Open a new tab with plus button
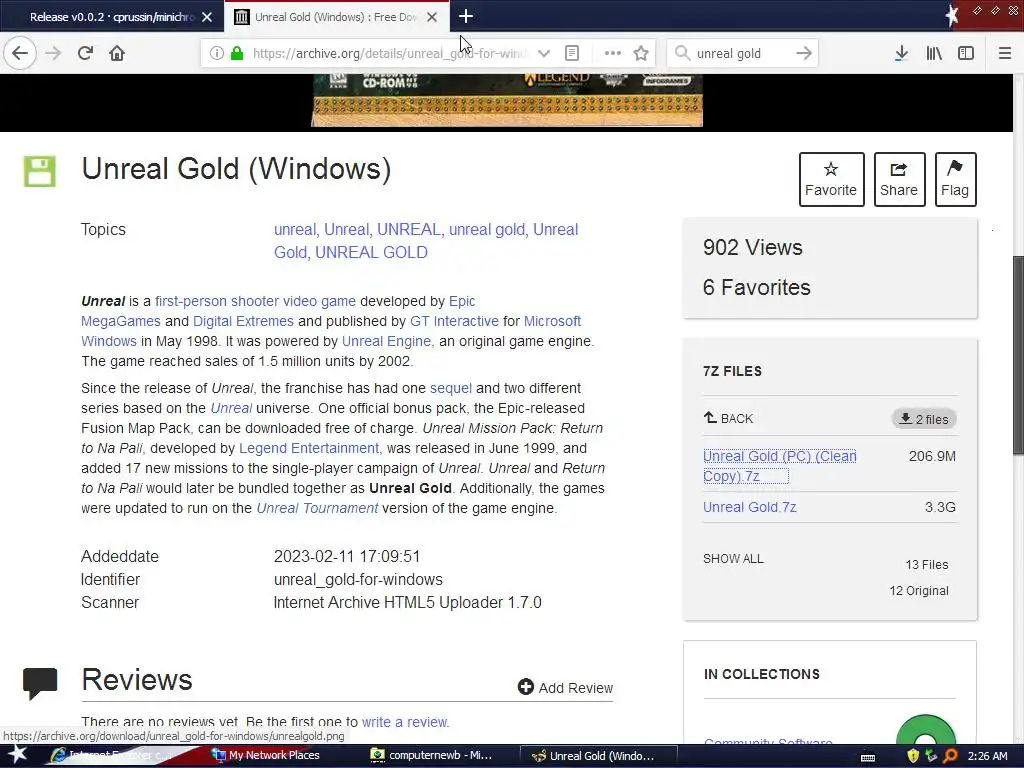This screenshot has height=768, width=1024. point(466,16)
